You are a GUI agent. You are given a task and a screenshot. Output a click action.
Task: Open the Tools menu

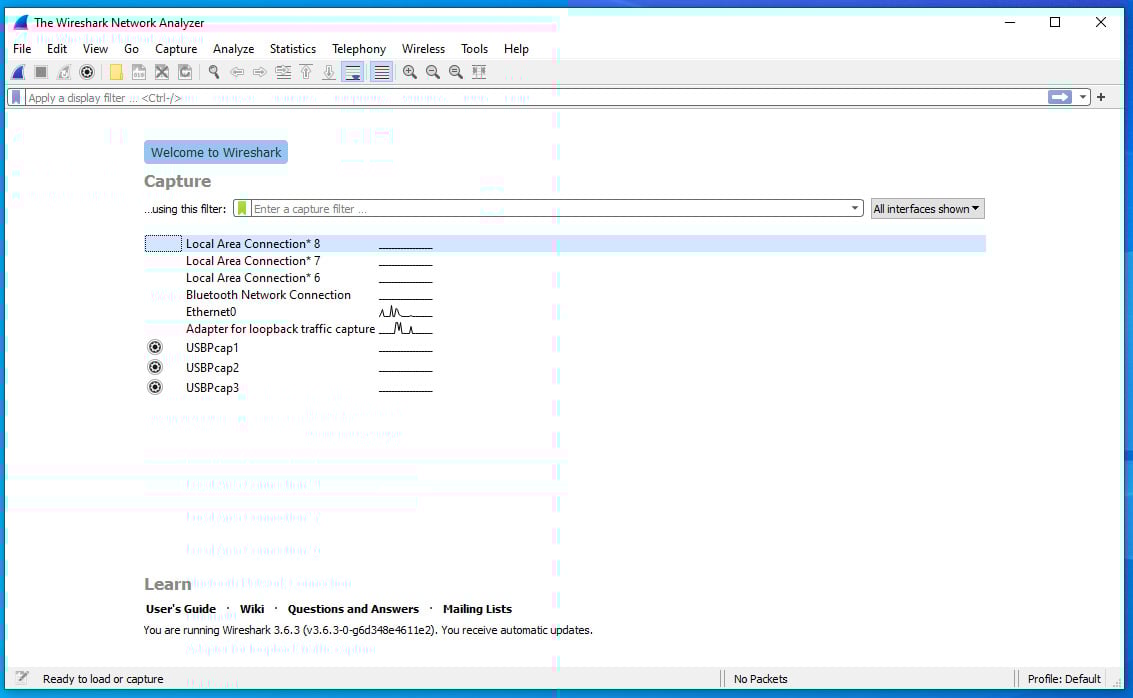tap(475, 49)
